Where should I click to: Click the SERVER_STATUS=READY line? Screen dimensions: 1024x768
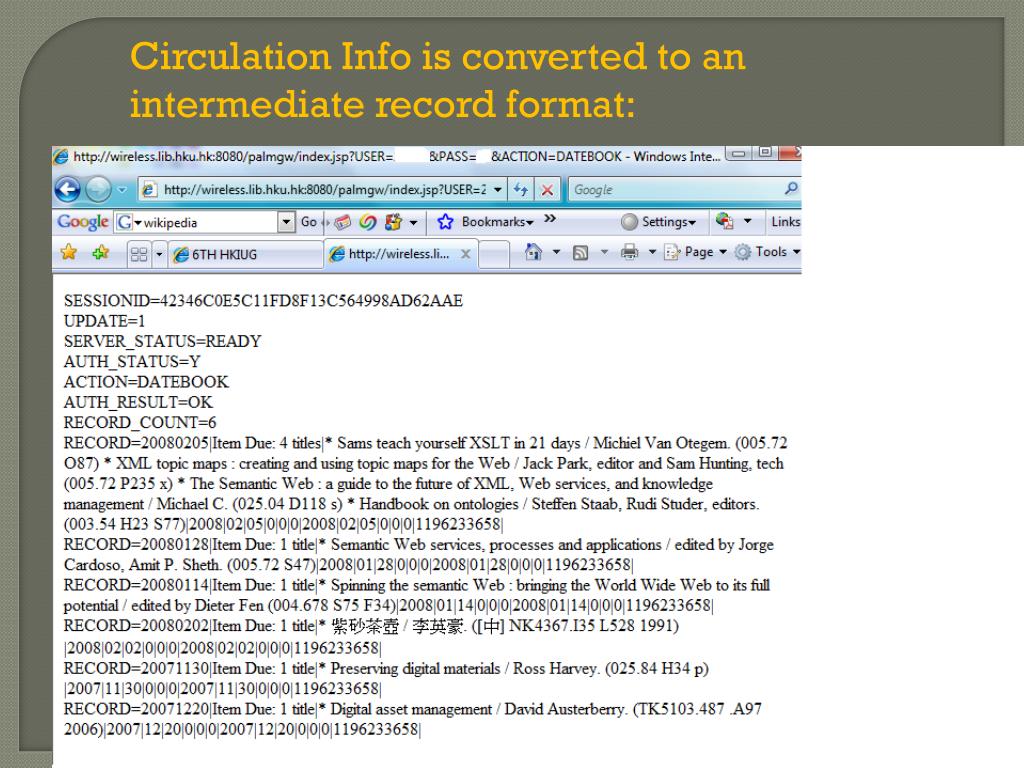[x=163, y=342]
